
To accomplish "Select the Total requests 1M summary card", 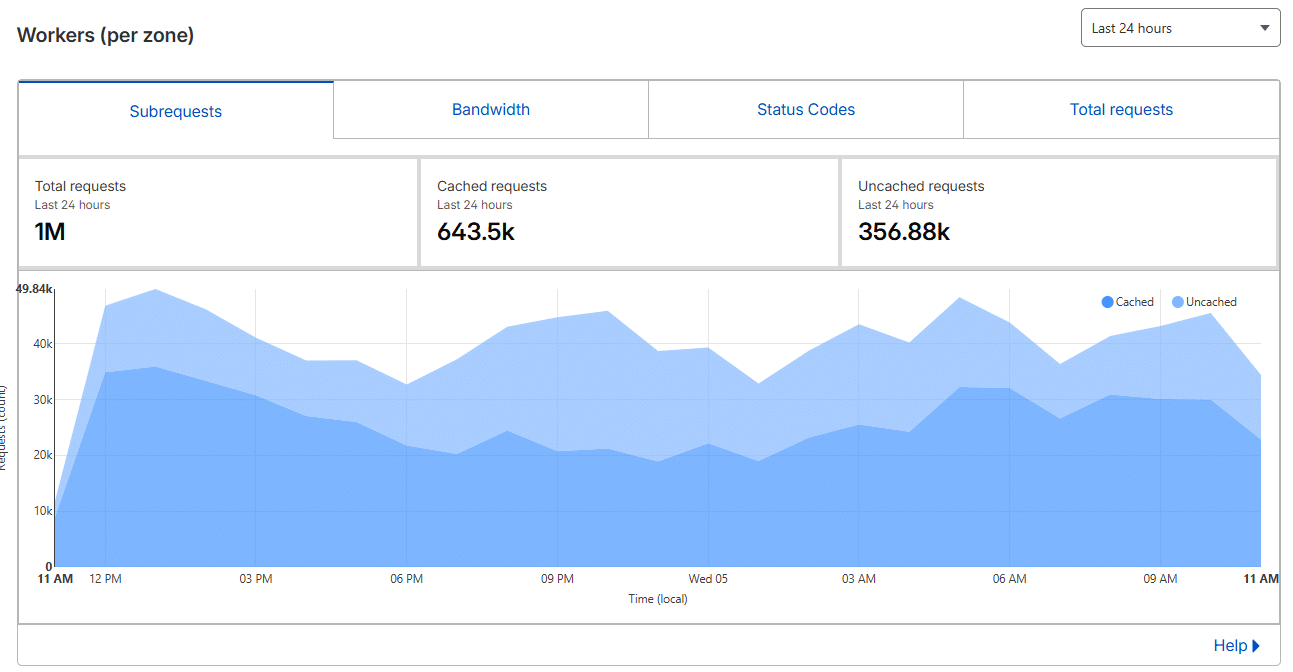I will (217, 212).
